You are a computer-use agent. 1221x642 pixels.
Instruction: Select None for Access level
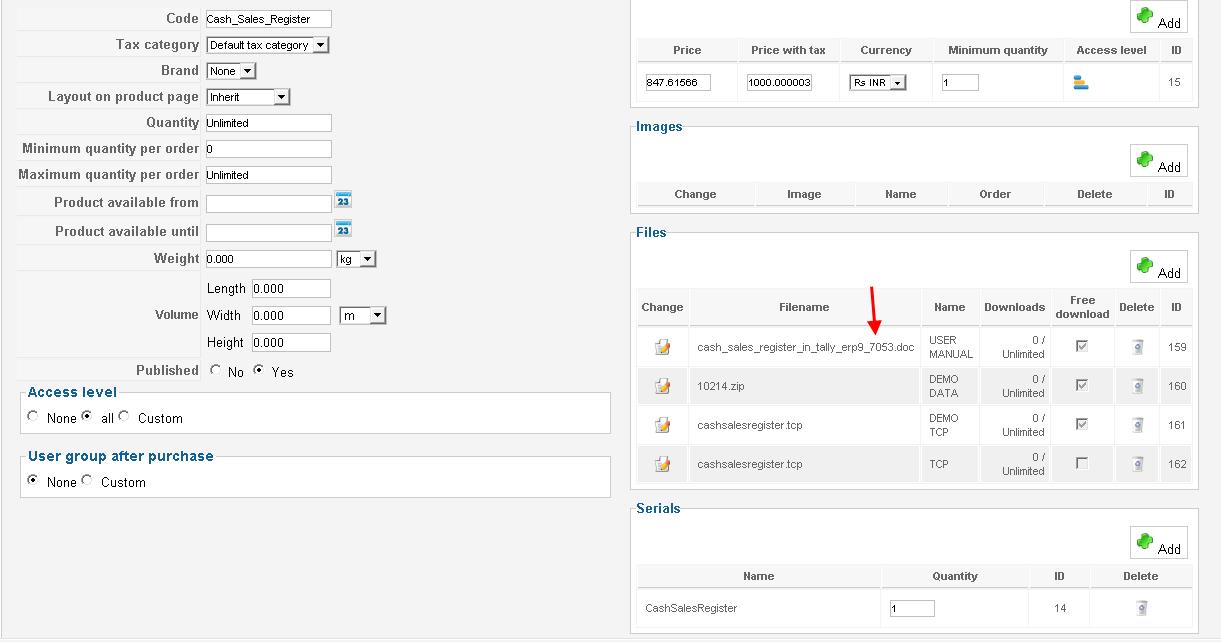(x=34, y=416)
